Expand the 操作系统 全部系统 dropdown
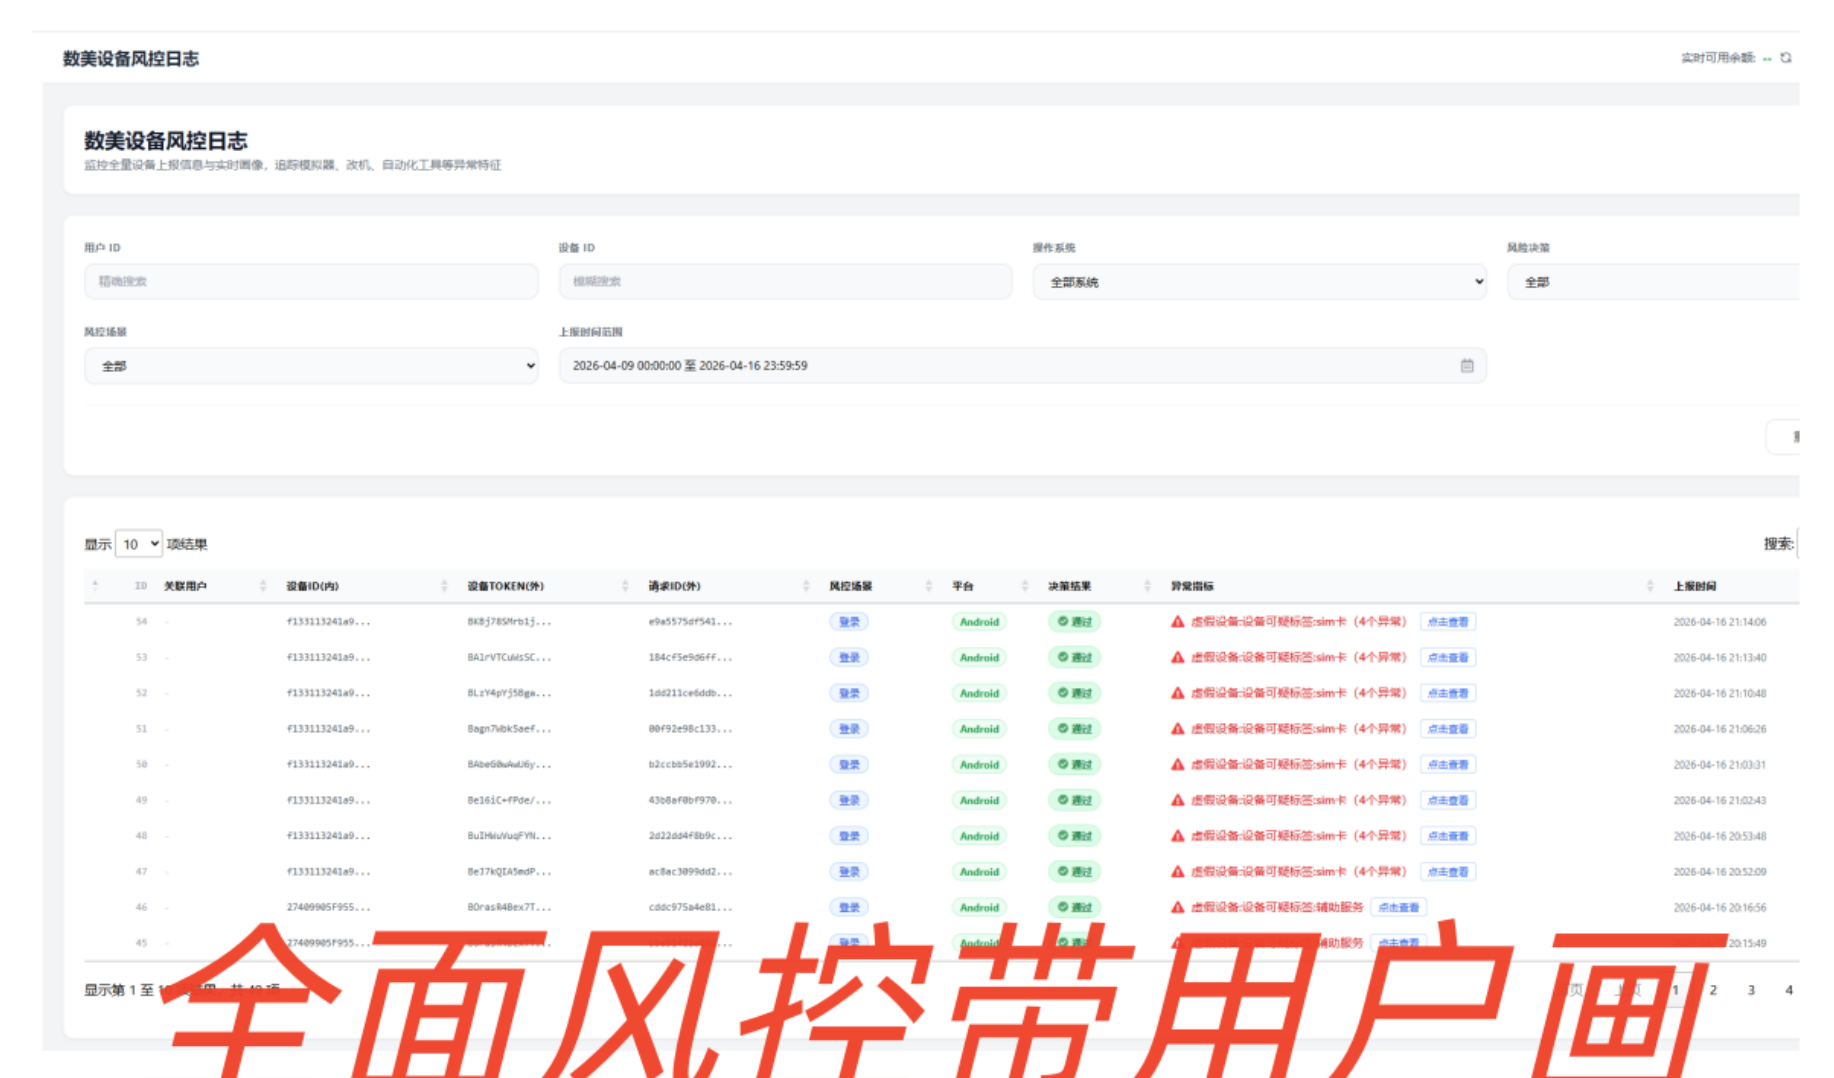Image resolution: width=1834 pixels, height=1078 pixels. pos(1260,282)
